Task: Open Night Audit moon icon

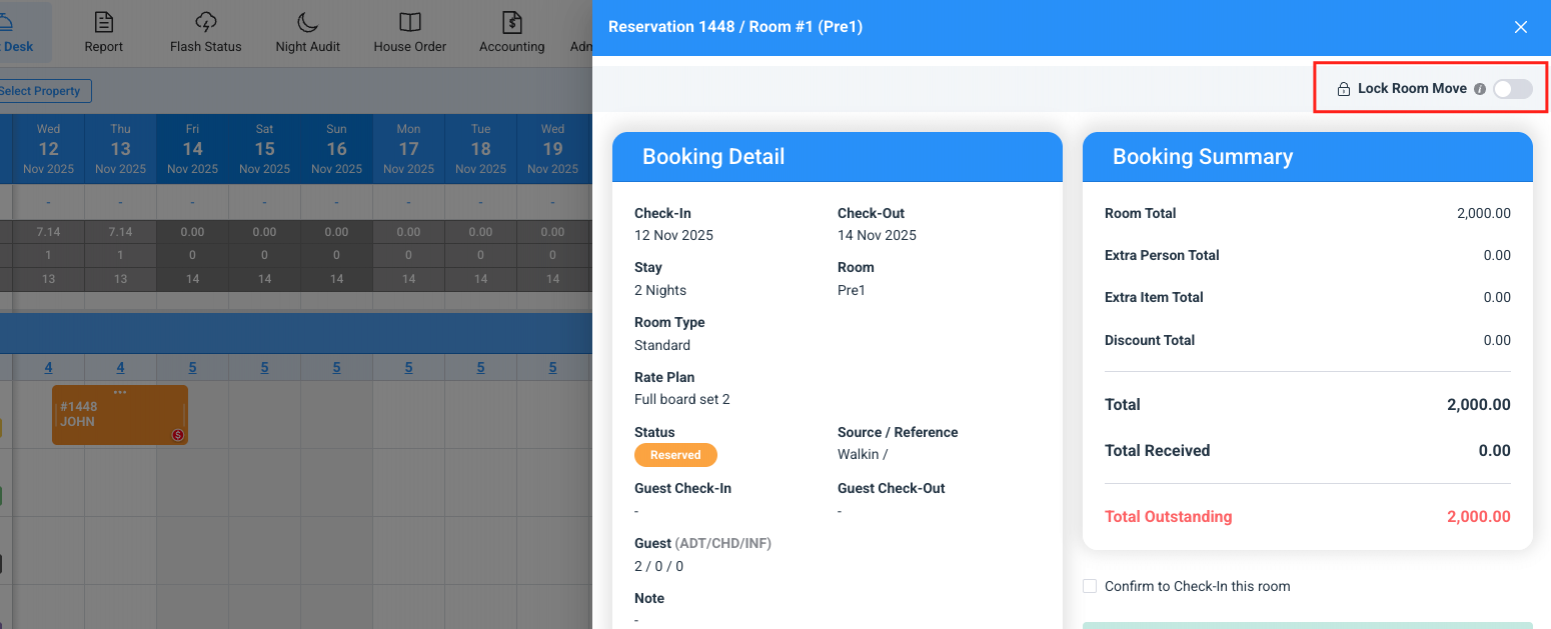Action: tap(308, 23)
